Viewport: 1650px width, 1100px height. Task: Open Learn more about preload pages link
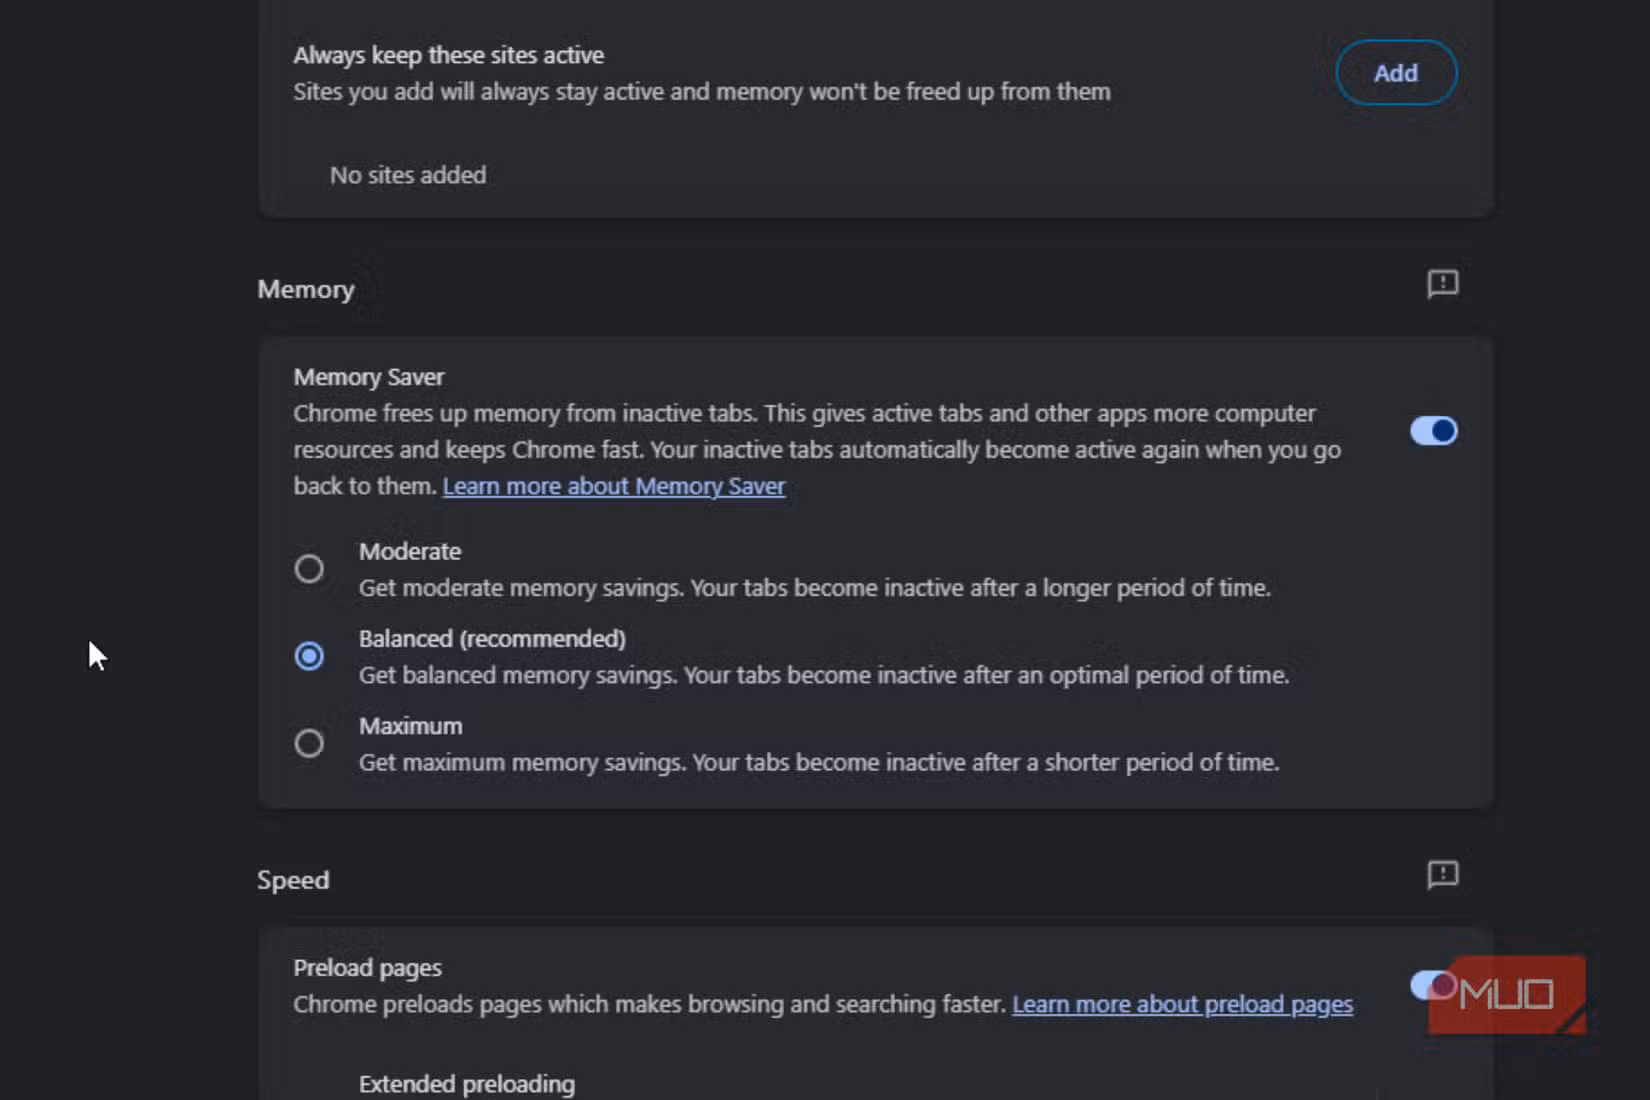click(1182, 1004)
